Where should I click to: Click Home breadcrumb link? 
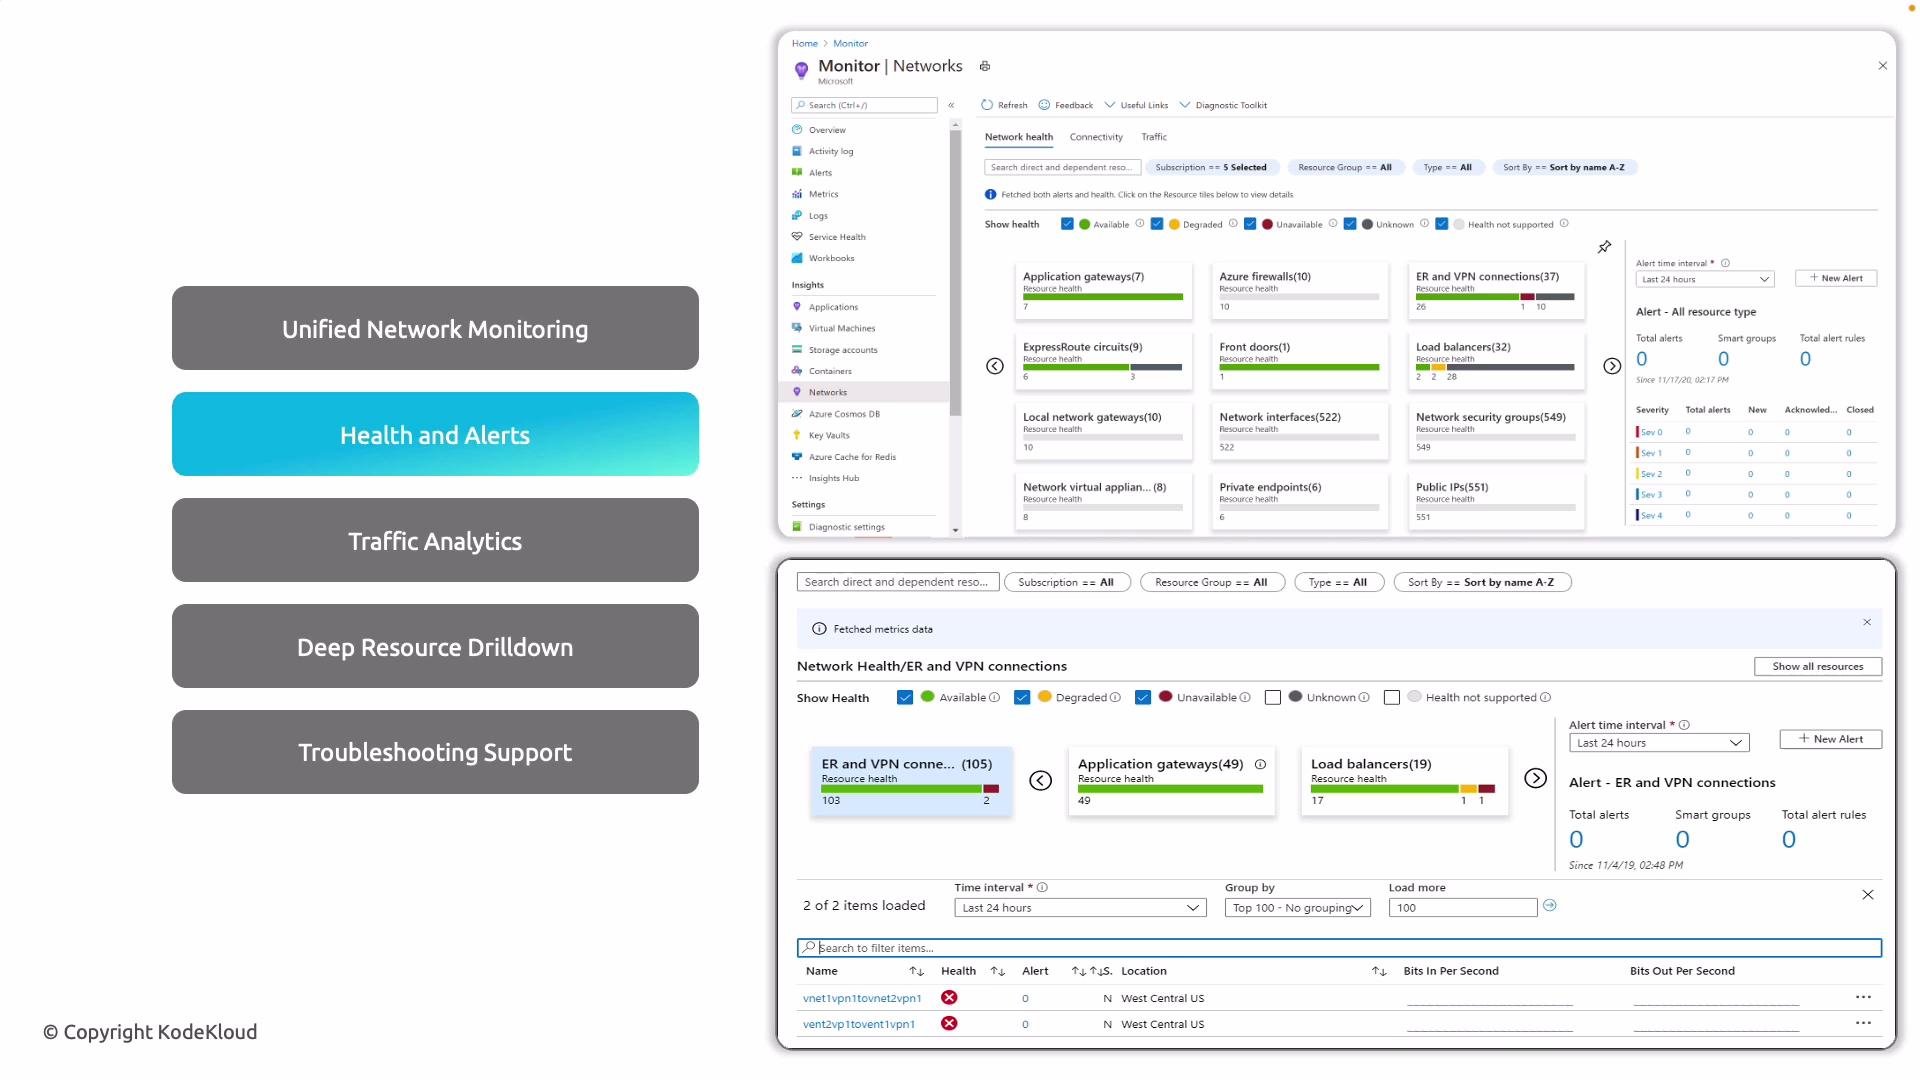tap(804, 43)
